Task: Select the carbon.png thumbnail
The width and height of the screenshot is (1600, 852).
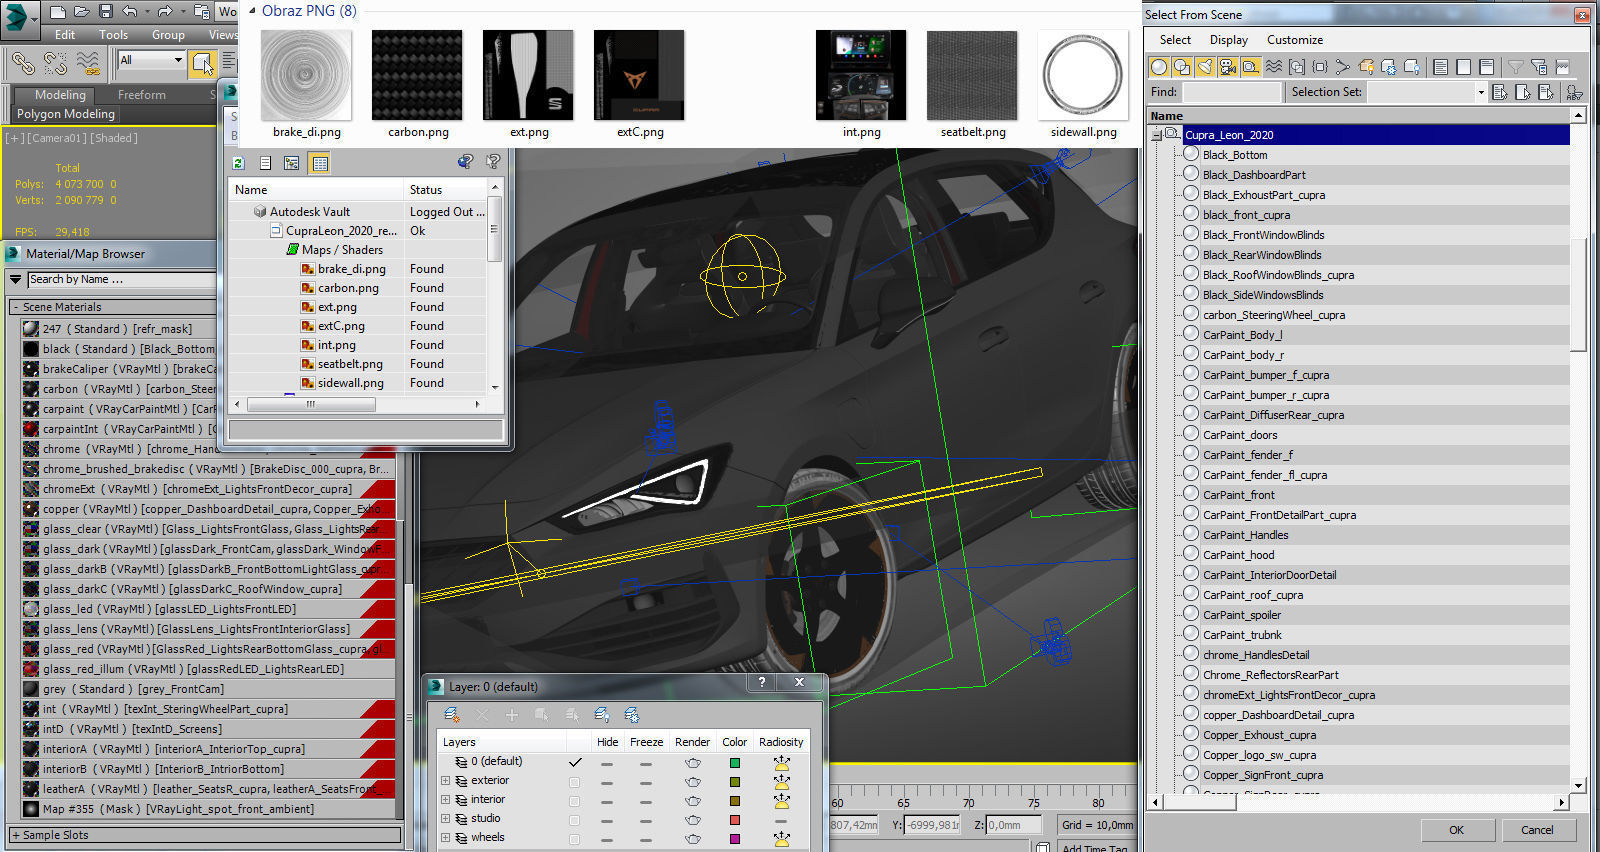Action: coord(417,75)
